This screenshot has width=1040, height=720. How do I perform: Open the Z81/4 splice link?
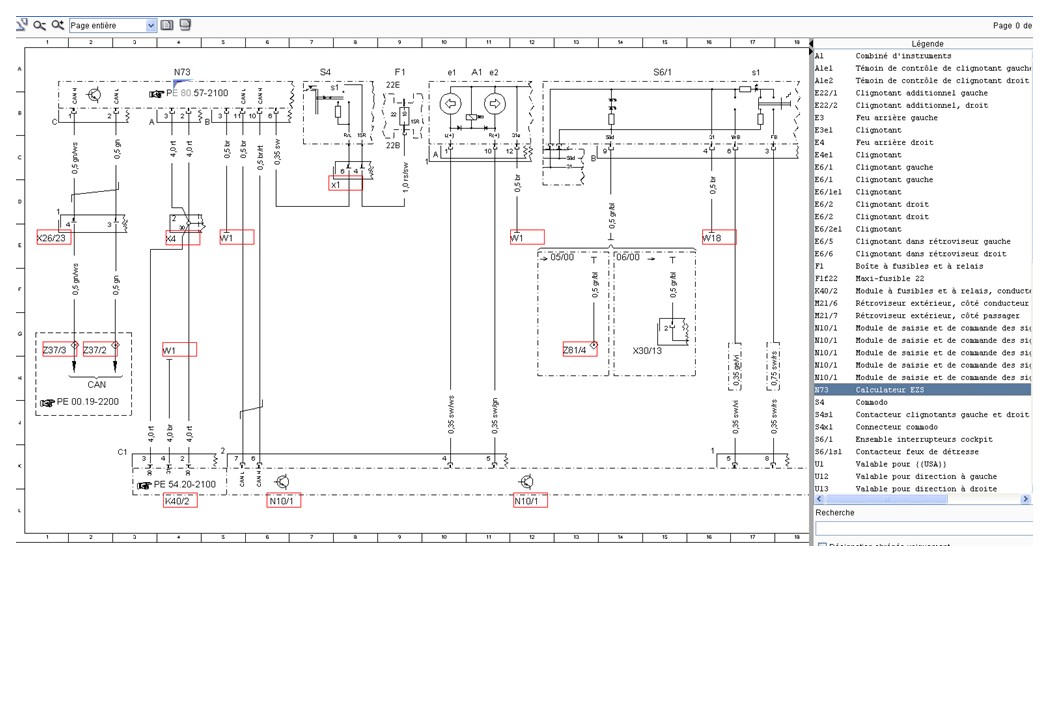(x=580, y=349)
